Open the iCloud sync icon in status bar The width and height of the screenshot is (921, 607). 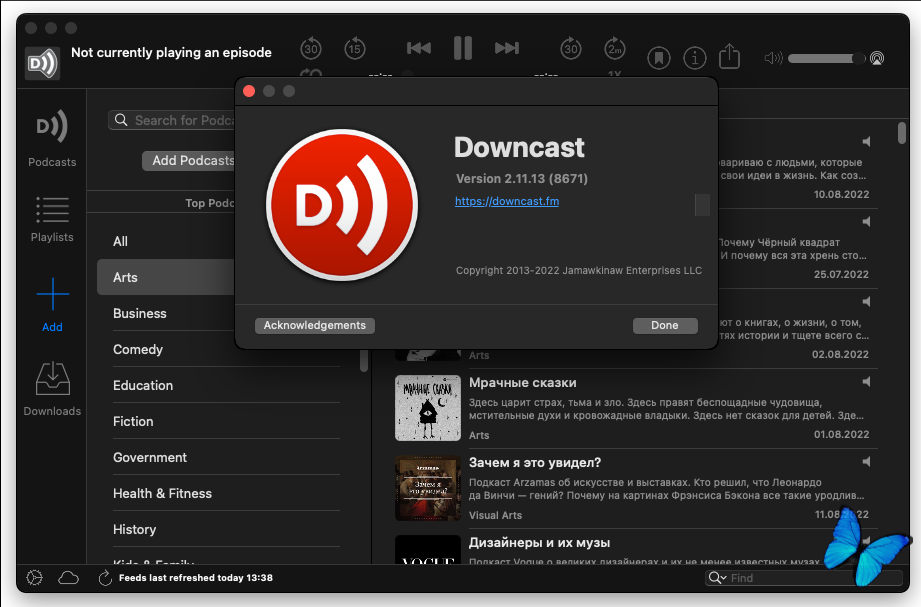(68, 578)
